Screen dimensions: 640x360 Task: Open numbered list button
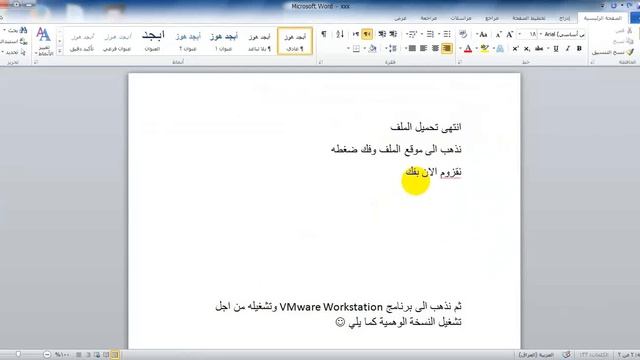coord(430,34)
